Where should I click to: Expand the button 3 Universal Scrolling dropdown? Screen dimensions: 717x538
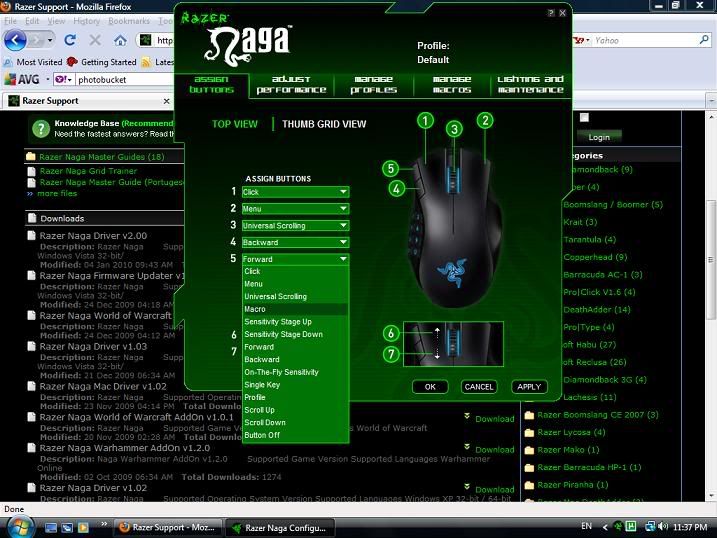295,226
